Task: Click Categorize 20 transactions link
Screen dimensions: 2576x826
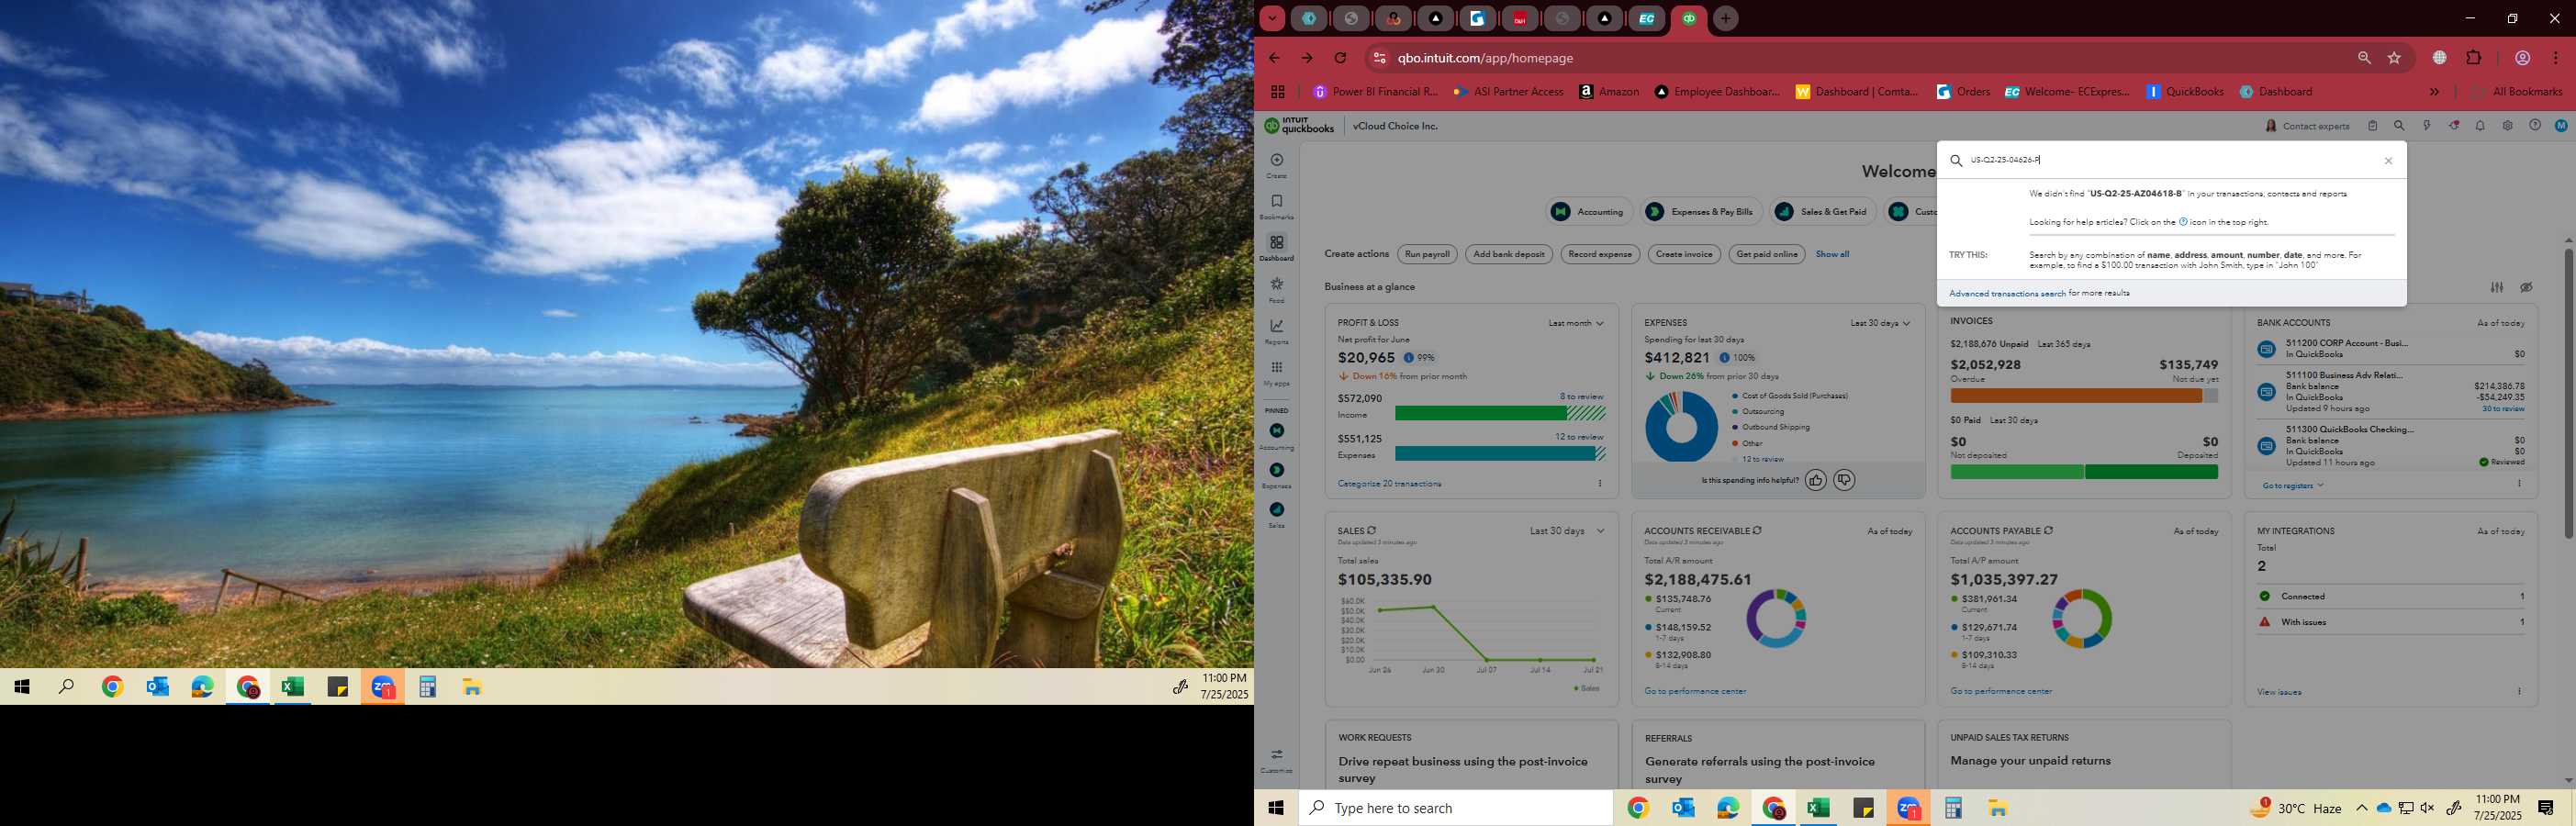Action: click(1389, 484)
